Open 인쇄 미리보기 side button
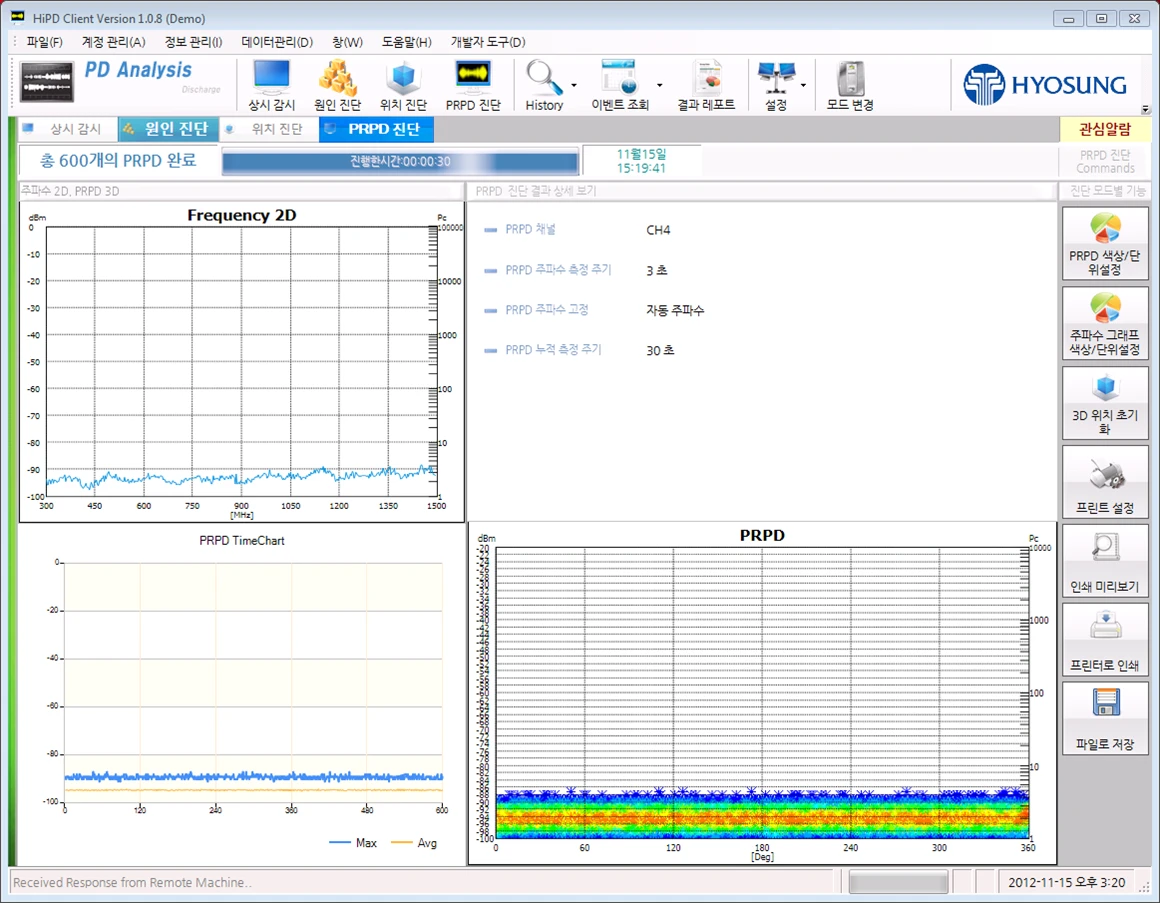Image resolution: width=1160 pixels, height=903 pixels. (1105, 561)
